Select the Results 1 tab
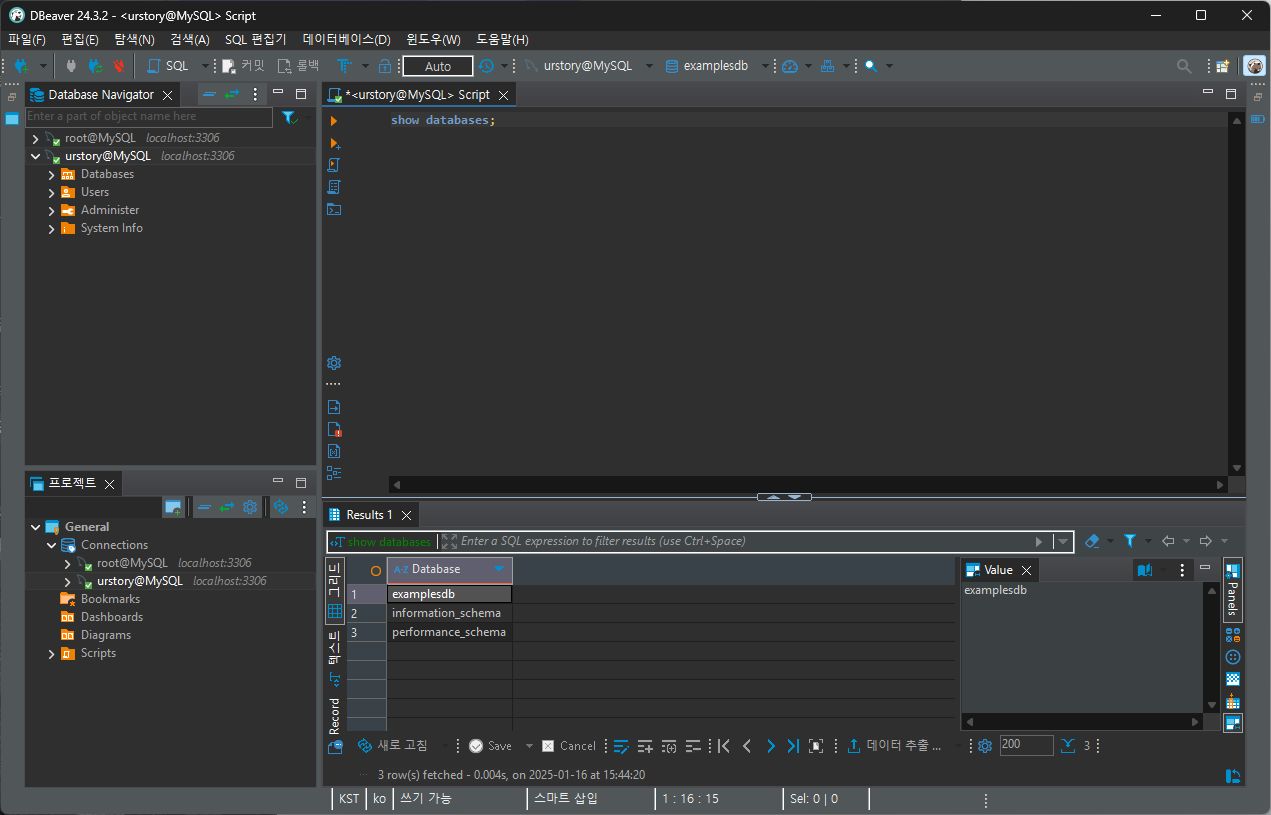This screenshot has height=815, width=1271. (369, 515)
